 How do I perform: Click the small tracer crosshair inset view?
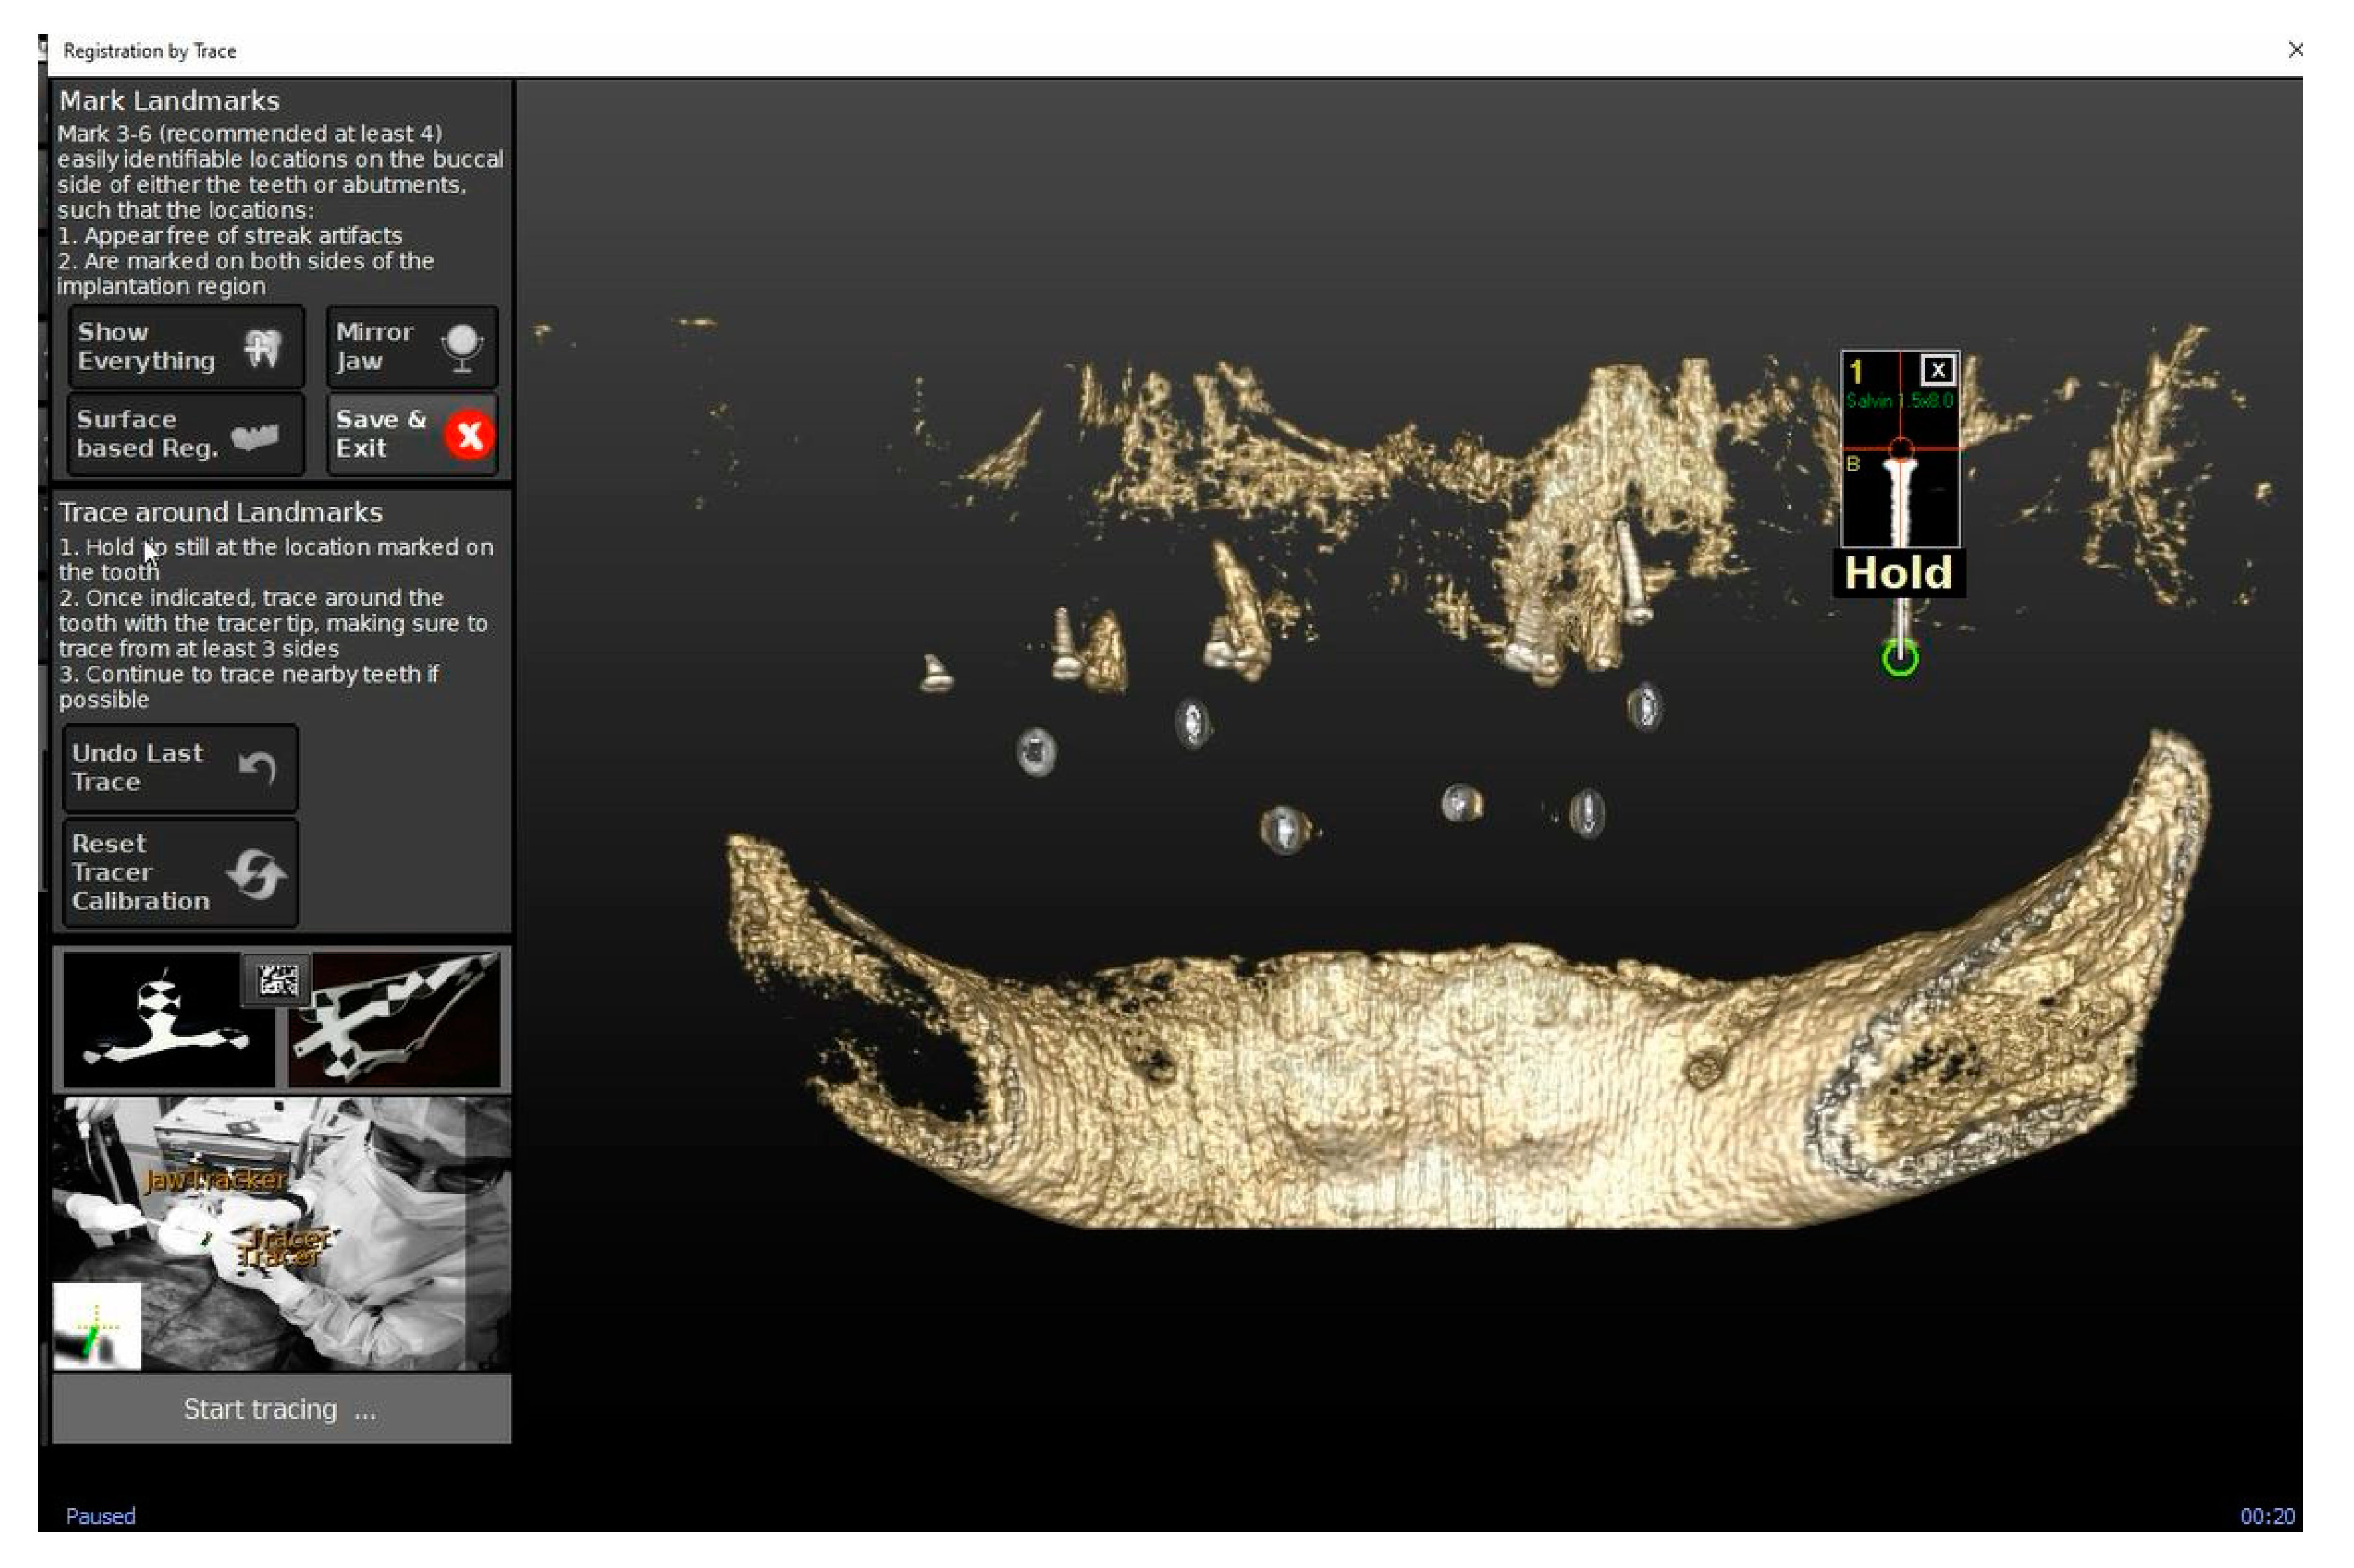click(x=97, y=1326)
